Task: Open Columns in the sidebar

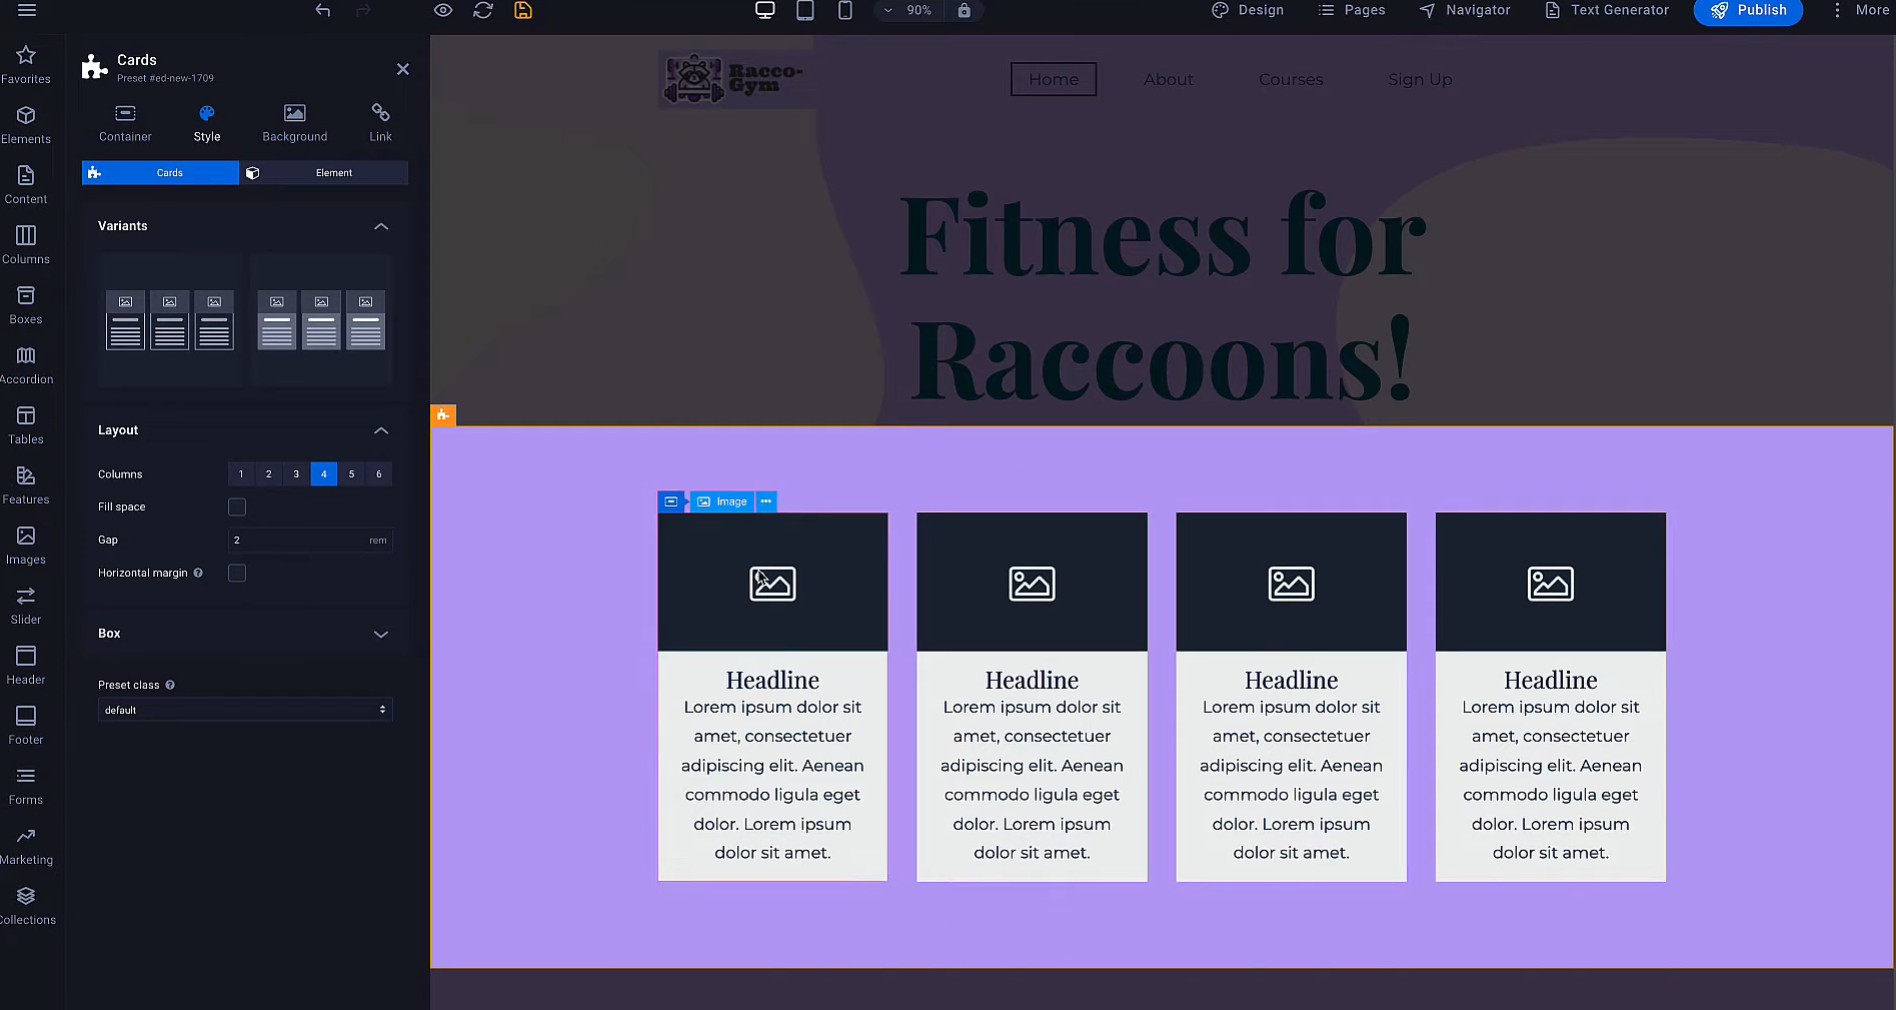Action: [26, 245]
